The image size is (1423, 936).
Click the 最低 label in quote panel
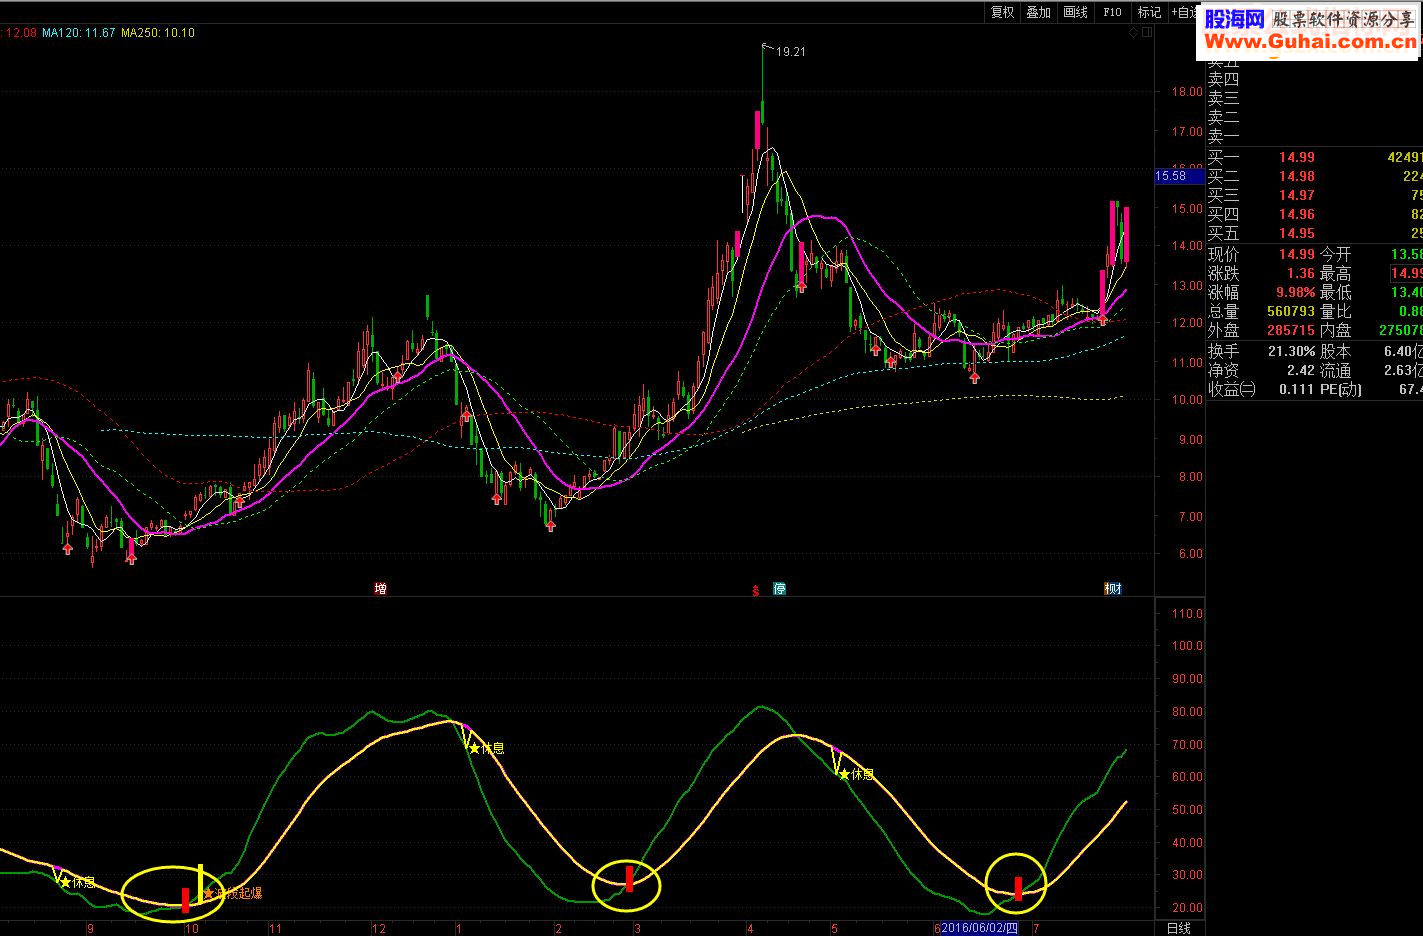click(x=1335, y=292)
